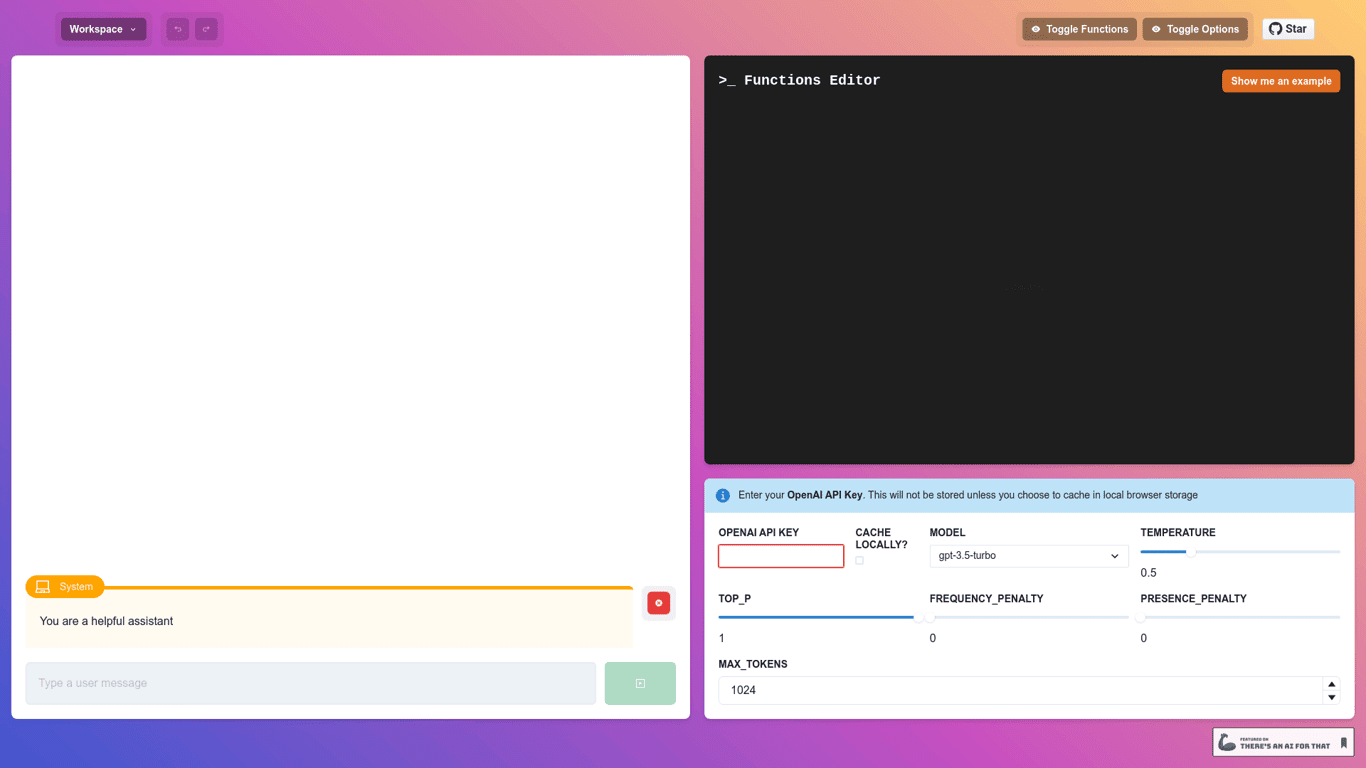Image resolution: width=1366 pixels, height=768 pixels.
Task: Star the project on GitHub
Action: coord(1288,29)
